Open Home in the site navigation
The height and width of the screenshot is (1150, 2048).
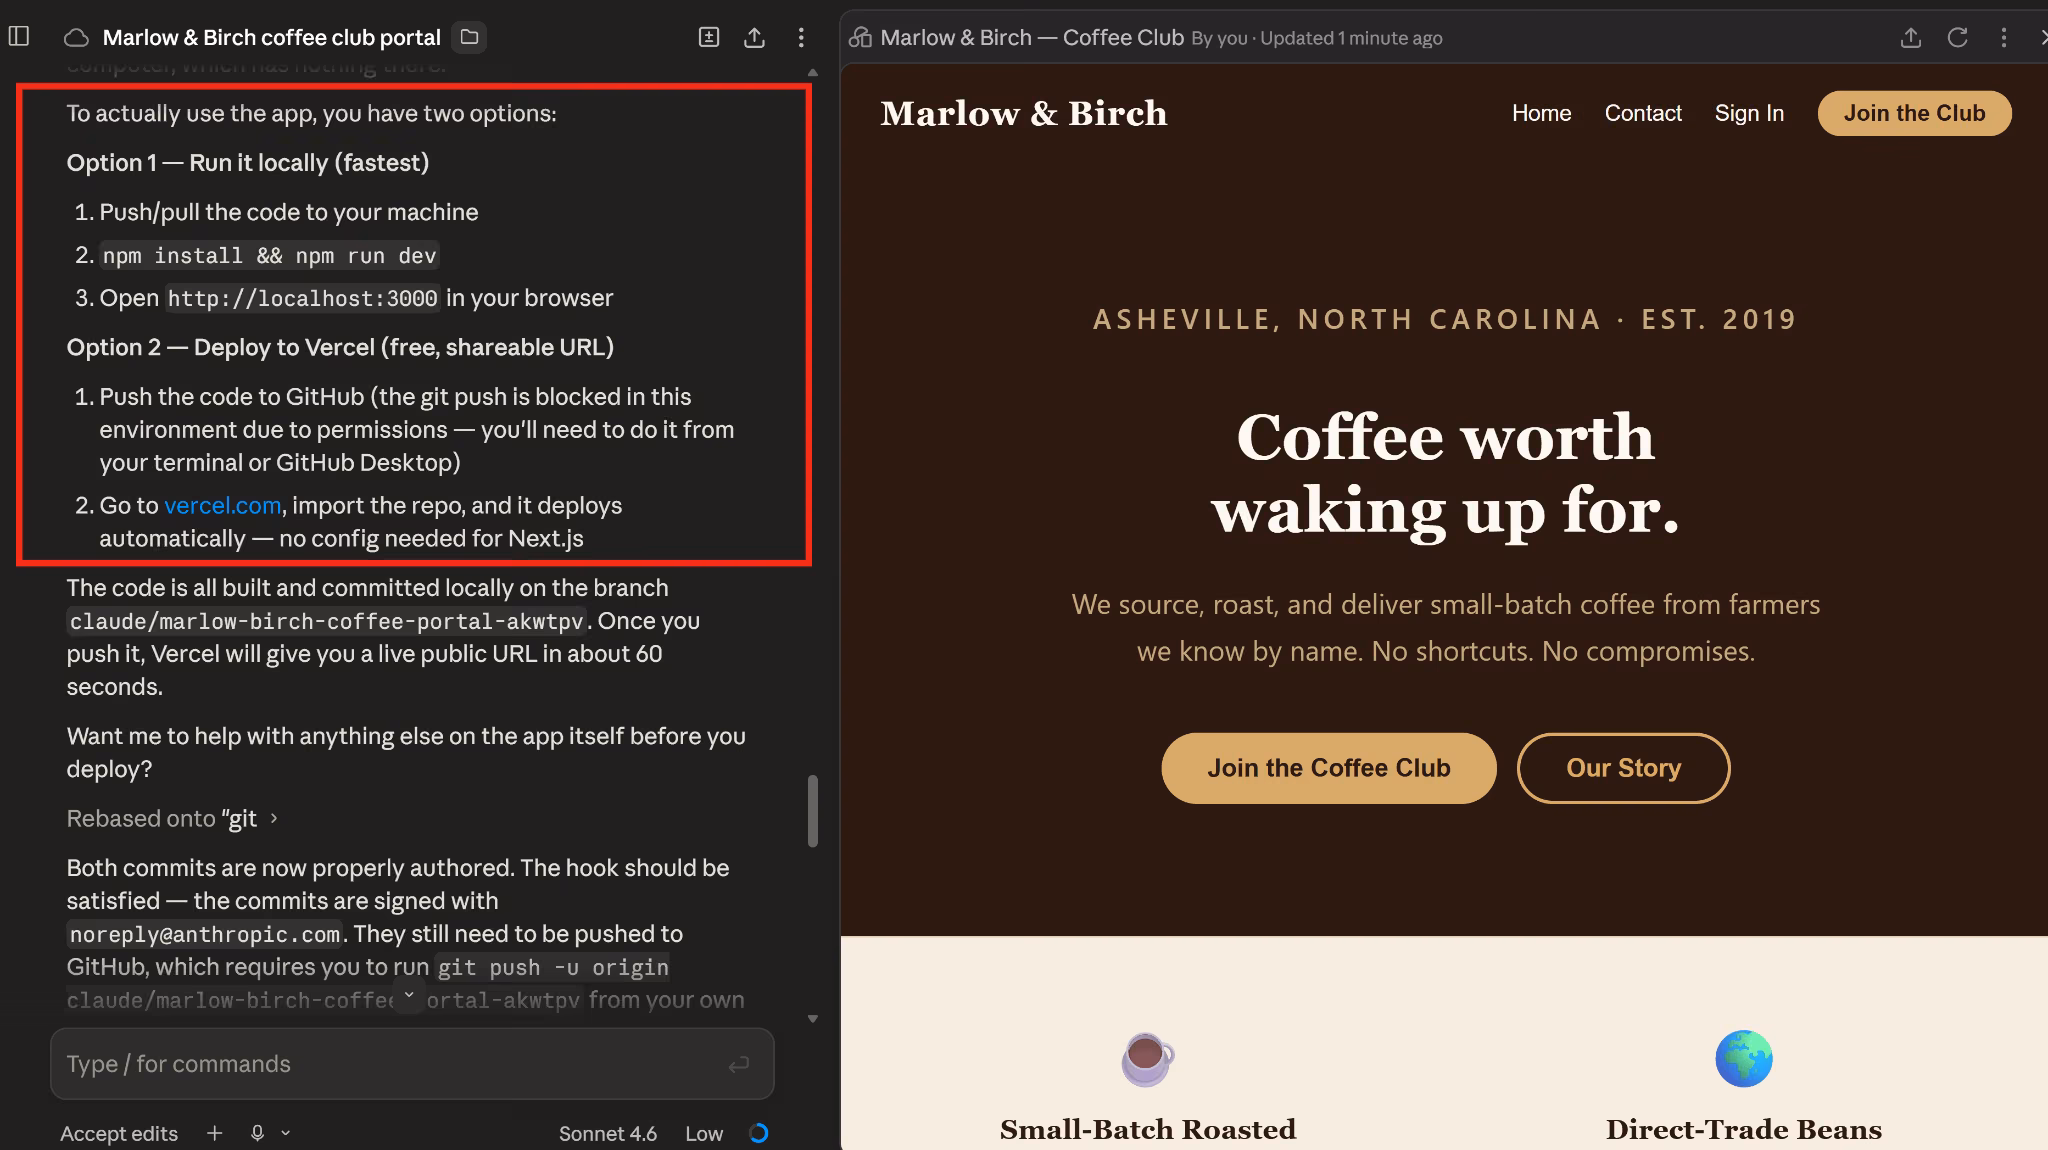[x=1541, y=113]
